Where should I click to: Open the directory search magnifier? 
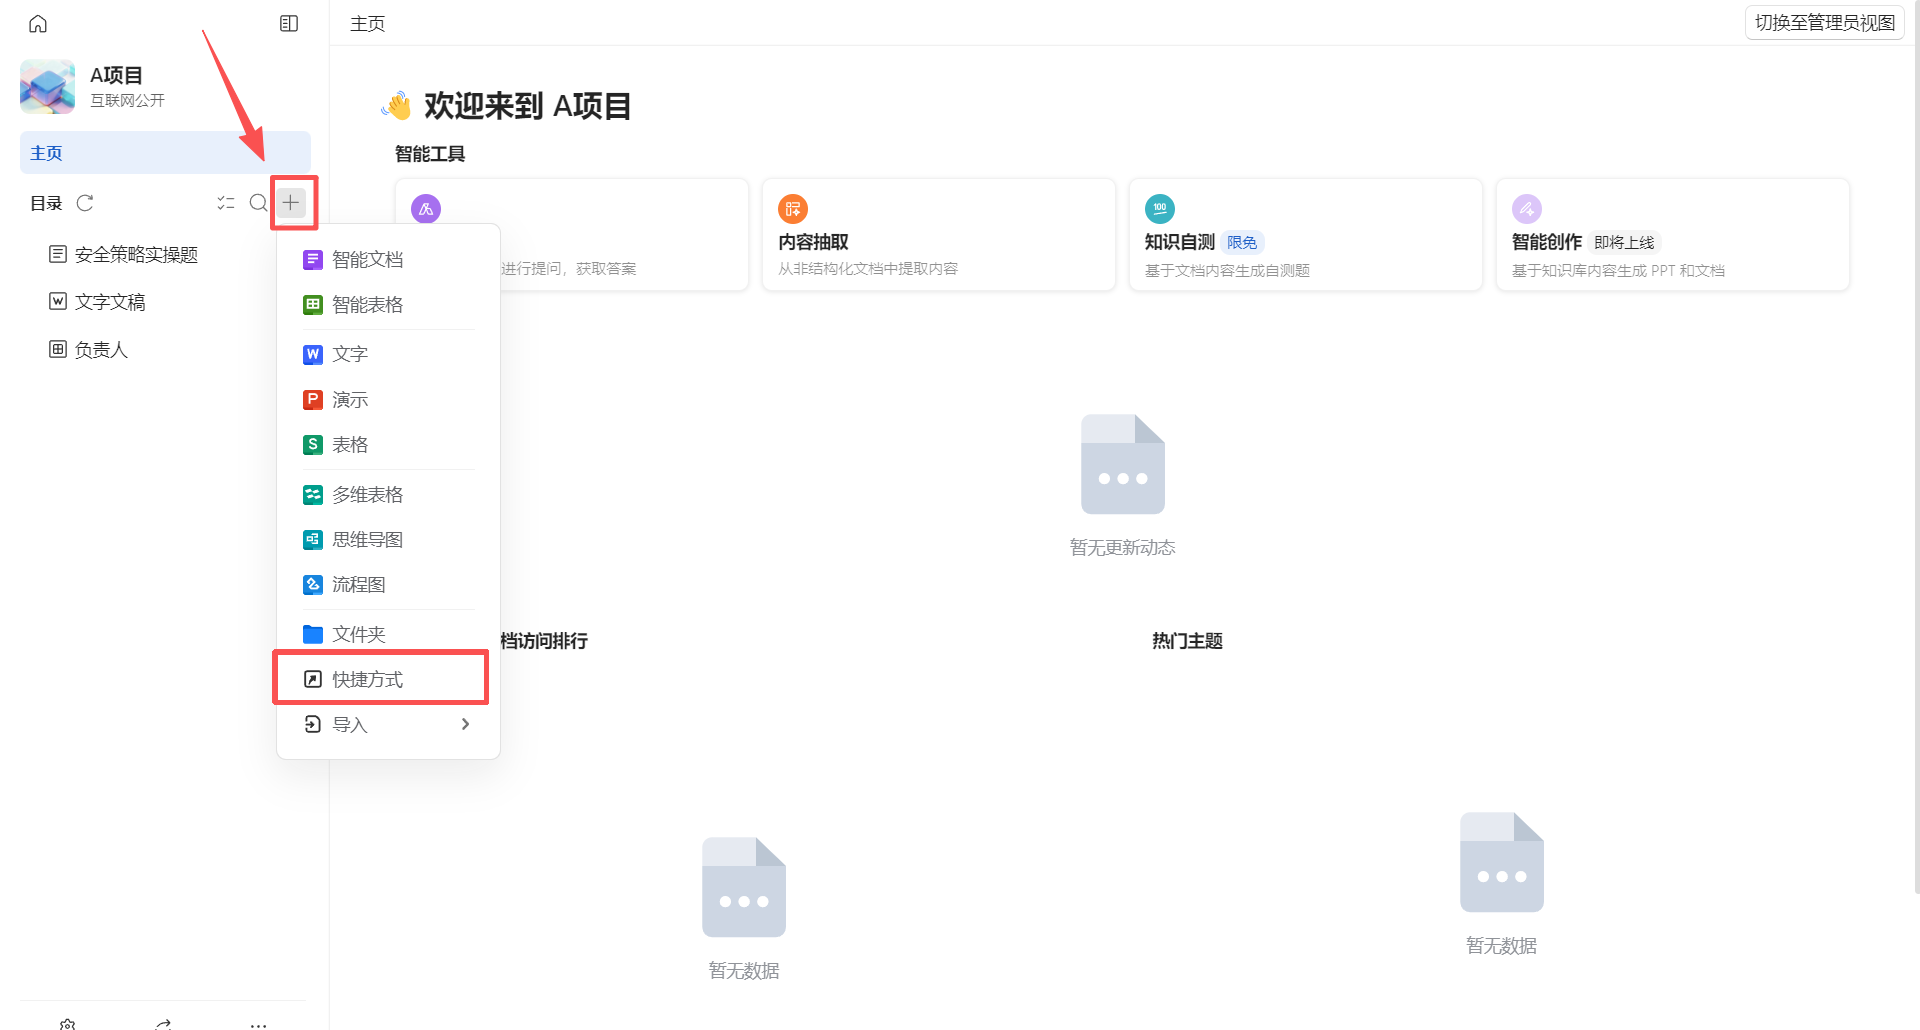coord(258,203)
